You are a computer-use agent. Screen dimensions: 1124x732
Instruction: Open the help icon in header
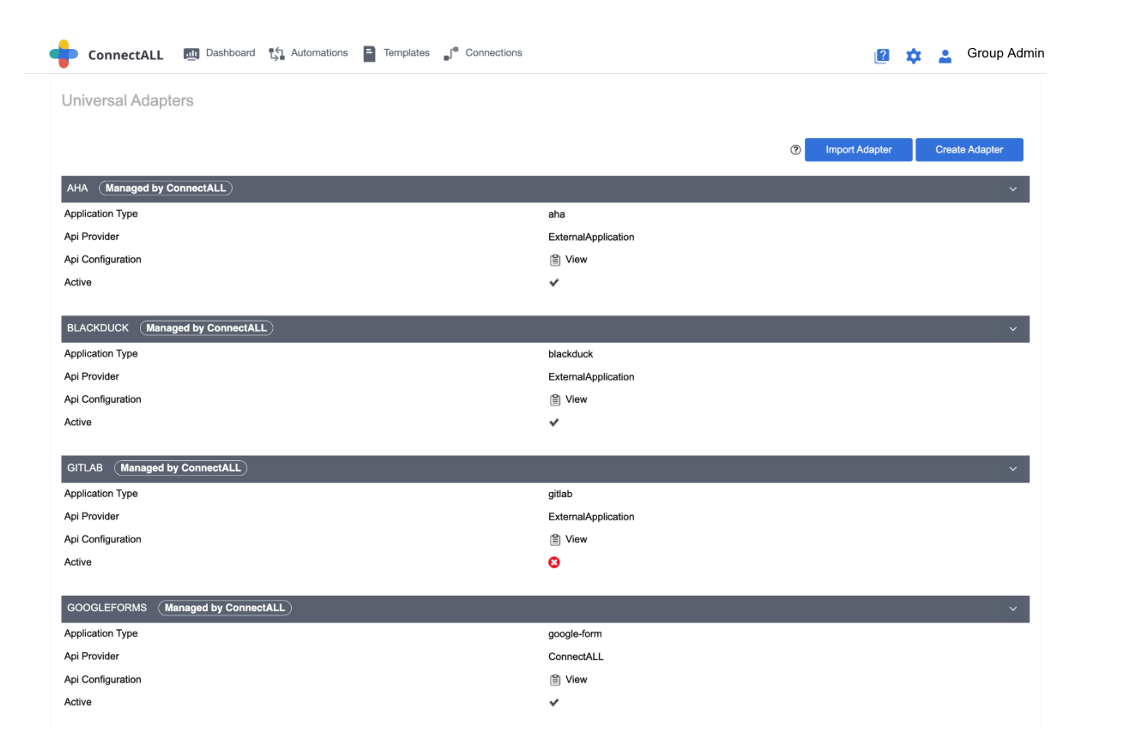point(881,56)
